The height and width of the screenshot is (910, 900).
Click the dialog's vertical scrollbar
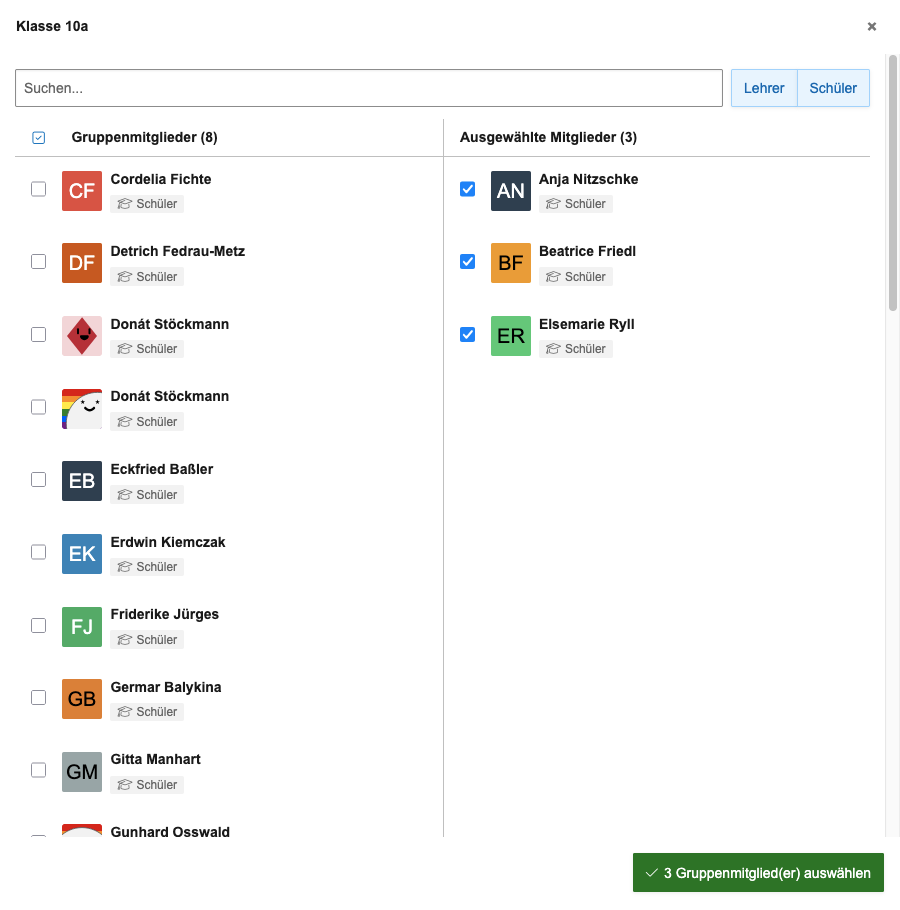click(893, 183)
